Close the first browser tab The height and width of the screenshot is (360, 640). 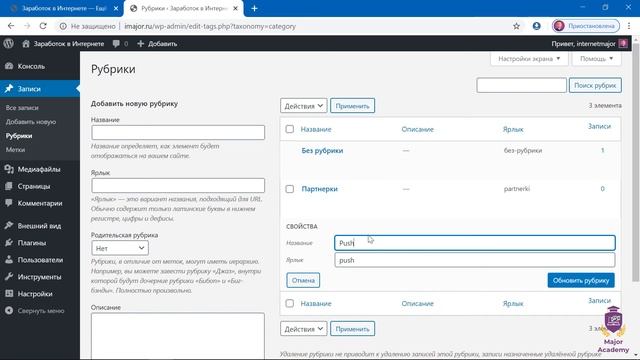116,8
